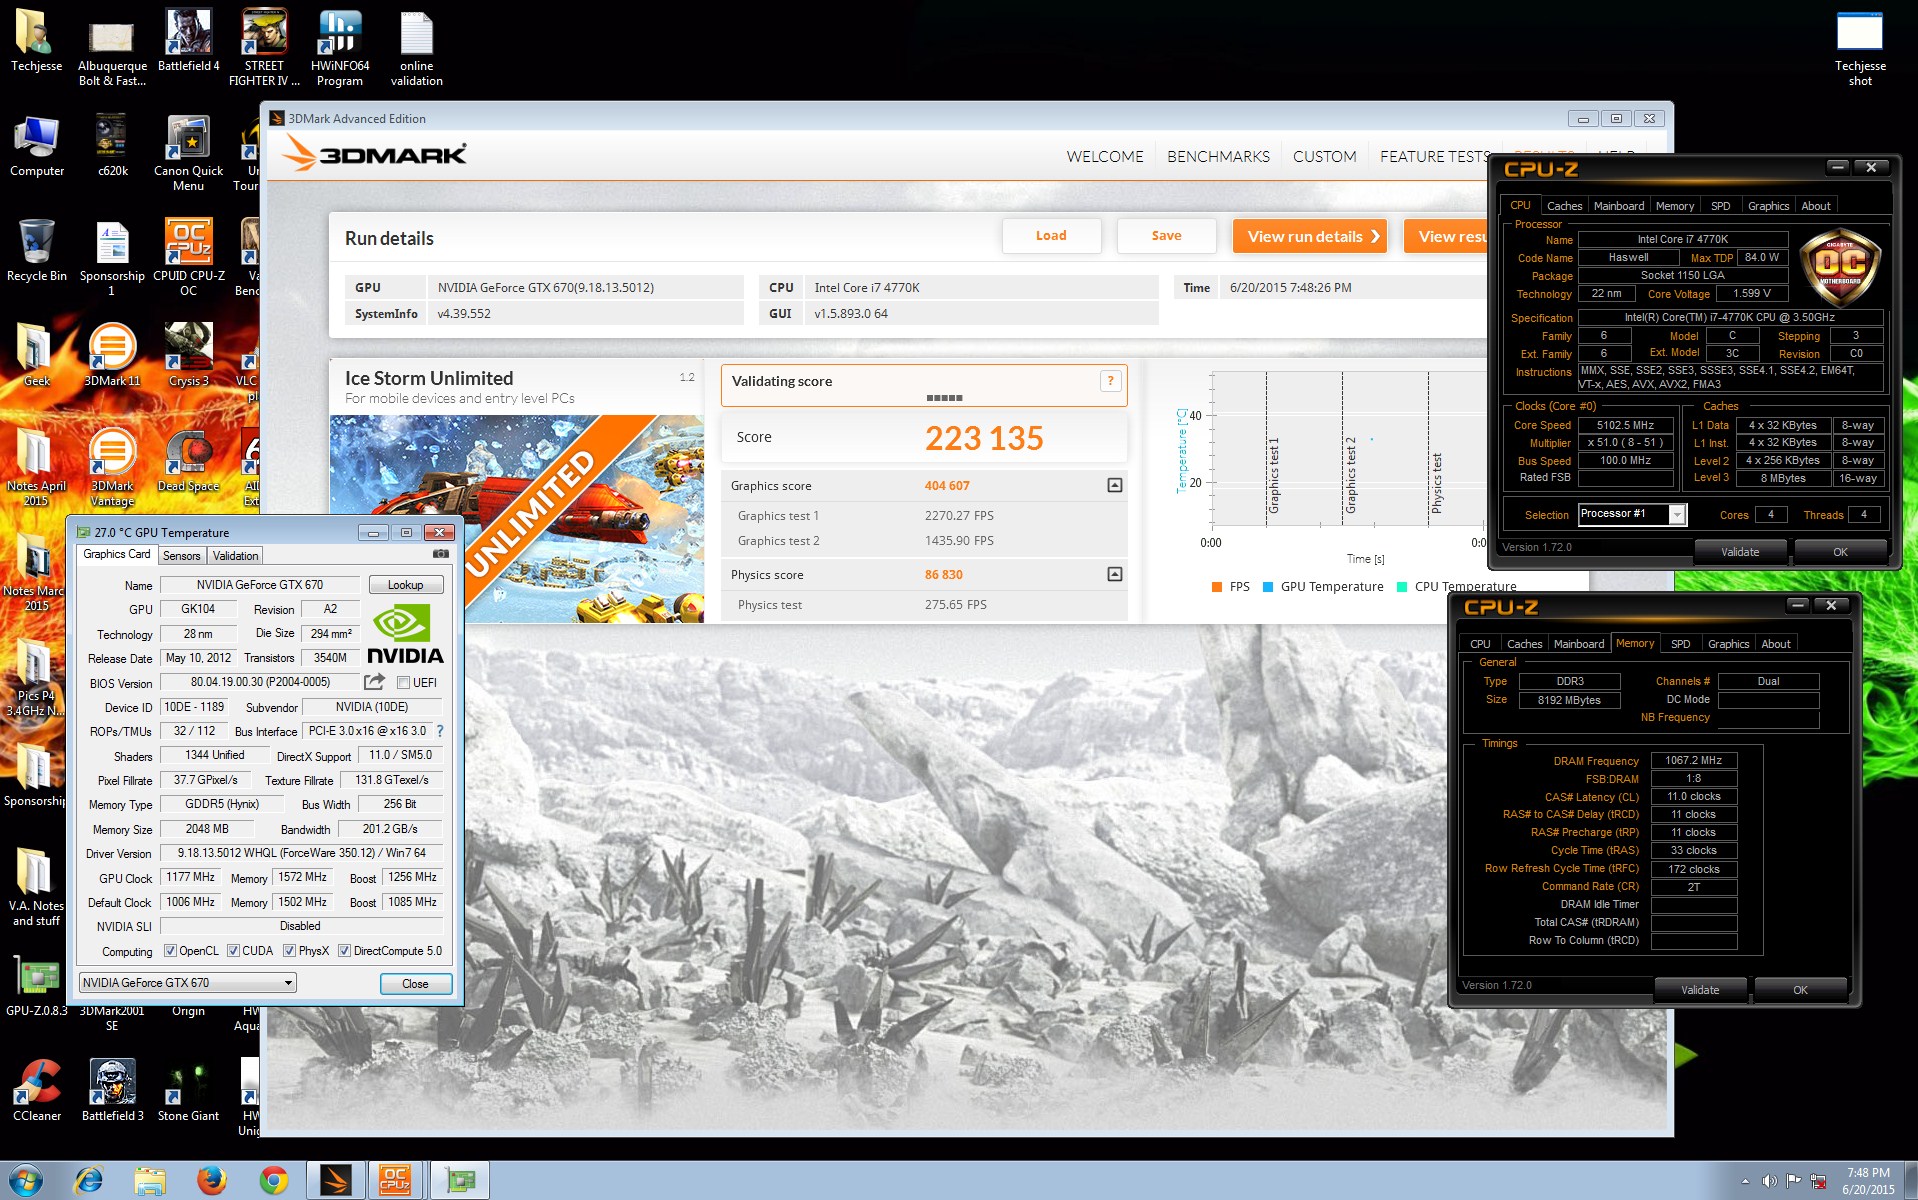Open Graphics tab in top CPU-Z window
Screen dimensions: 1918x1200
(x=1768, y=206)
